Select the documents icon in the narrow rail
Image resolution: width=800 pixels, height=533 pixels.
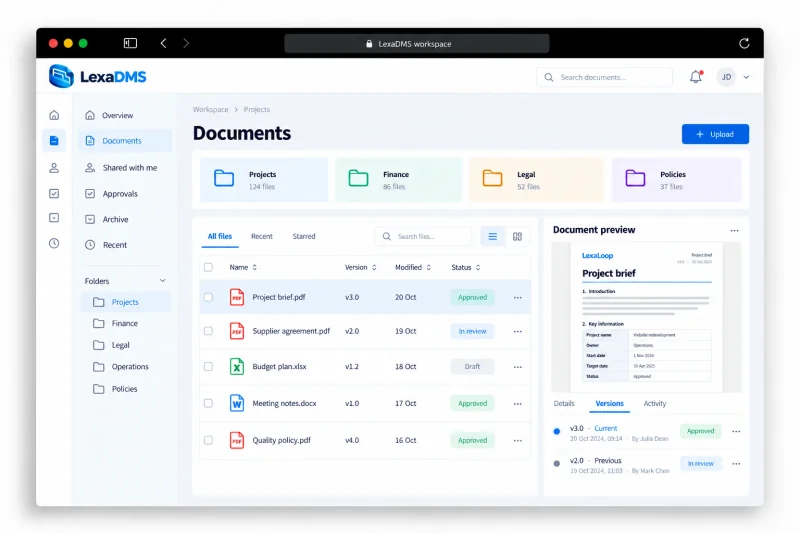point(54,140)
